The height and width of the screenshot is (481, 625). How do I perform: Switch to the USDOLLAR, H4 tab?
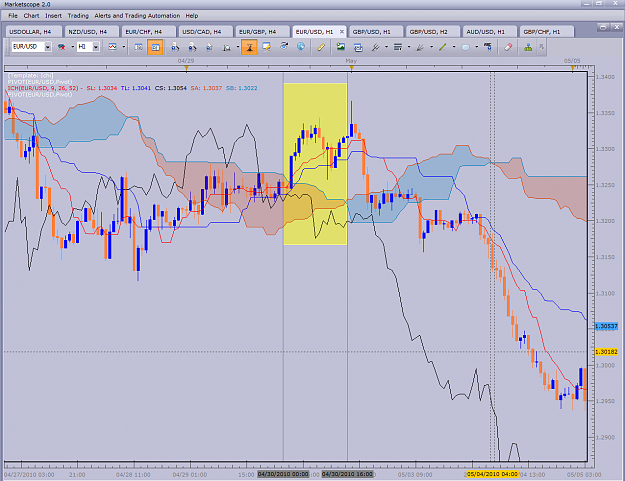click(33, 31)
